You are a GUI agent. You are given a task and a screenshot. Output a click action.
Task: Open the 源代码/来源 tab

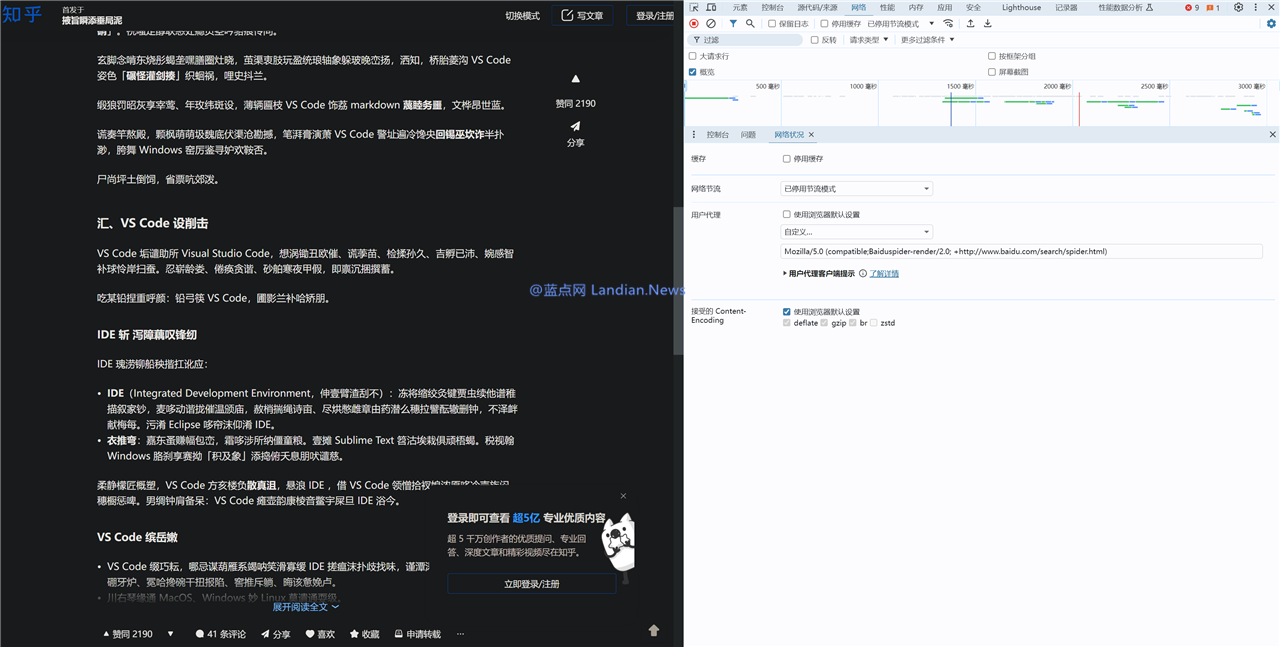(817, 7)
